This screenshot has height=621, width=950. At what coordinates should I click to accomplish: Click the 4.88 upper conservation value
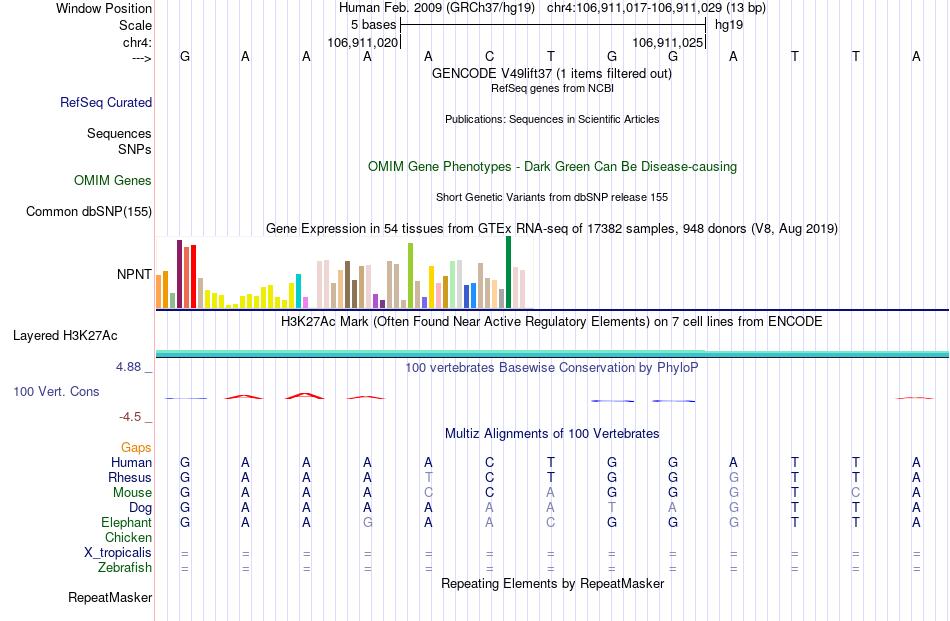128,367
